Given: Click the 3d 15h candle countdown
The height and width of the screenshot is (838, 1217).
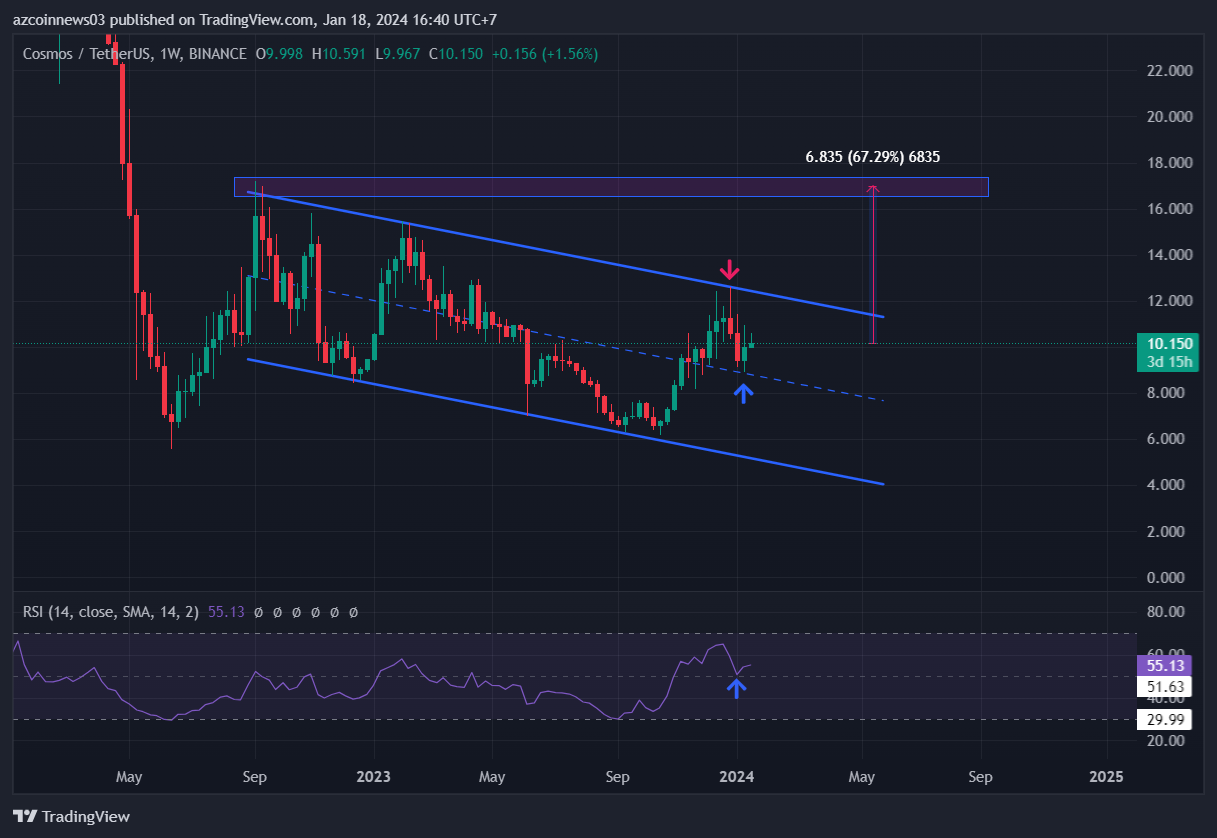Looking at the screenshot, I should tap(1167, 361).
